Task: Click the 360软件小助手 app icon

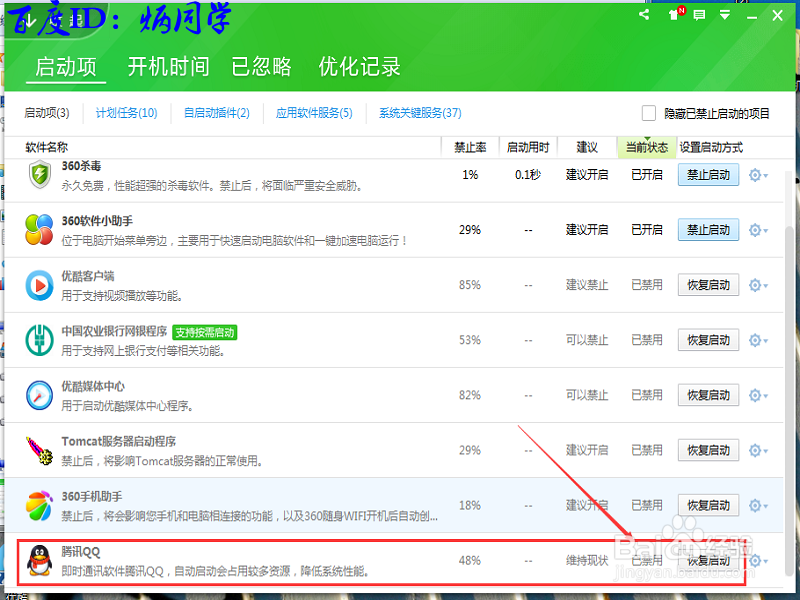Action: click(38, 229)
